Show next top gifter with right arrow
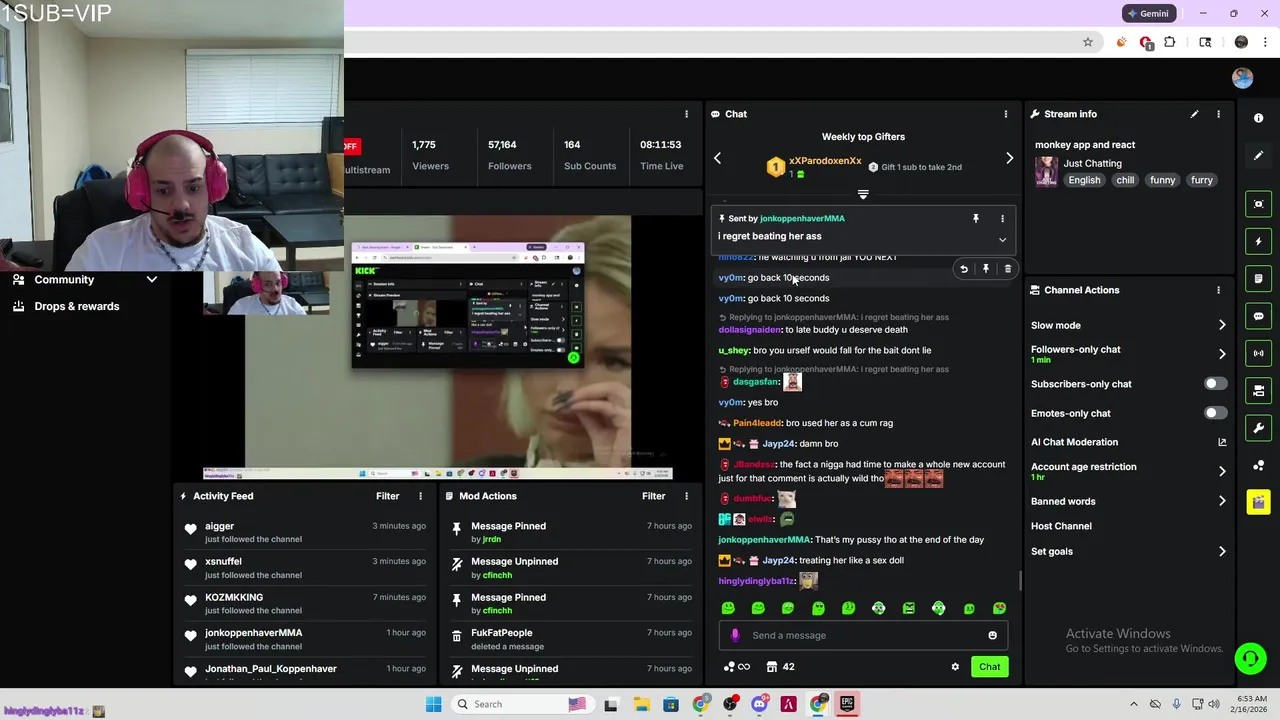This screenshot has width=1280, height=720. click(x=1009, y=158)
